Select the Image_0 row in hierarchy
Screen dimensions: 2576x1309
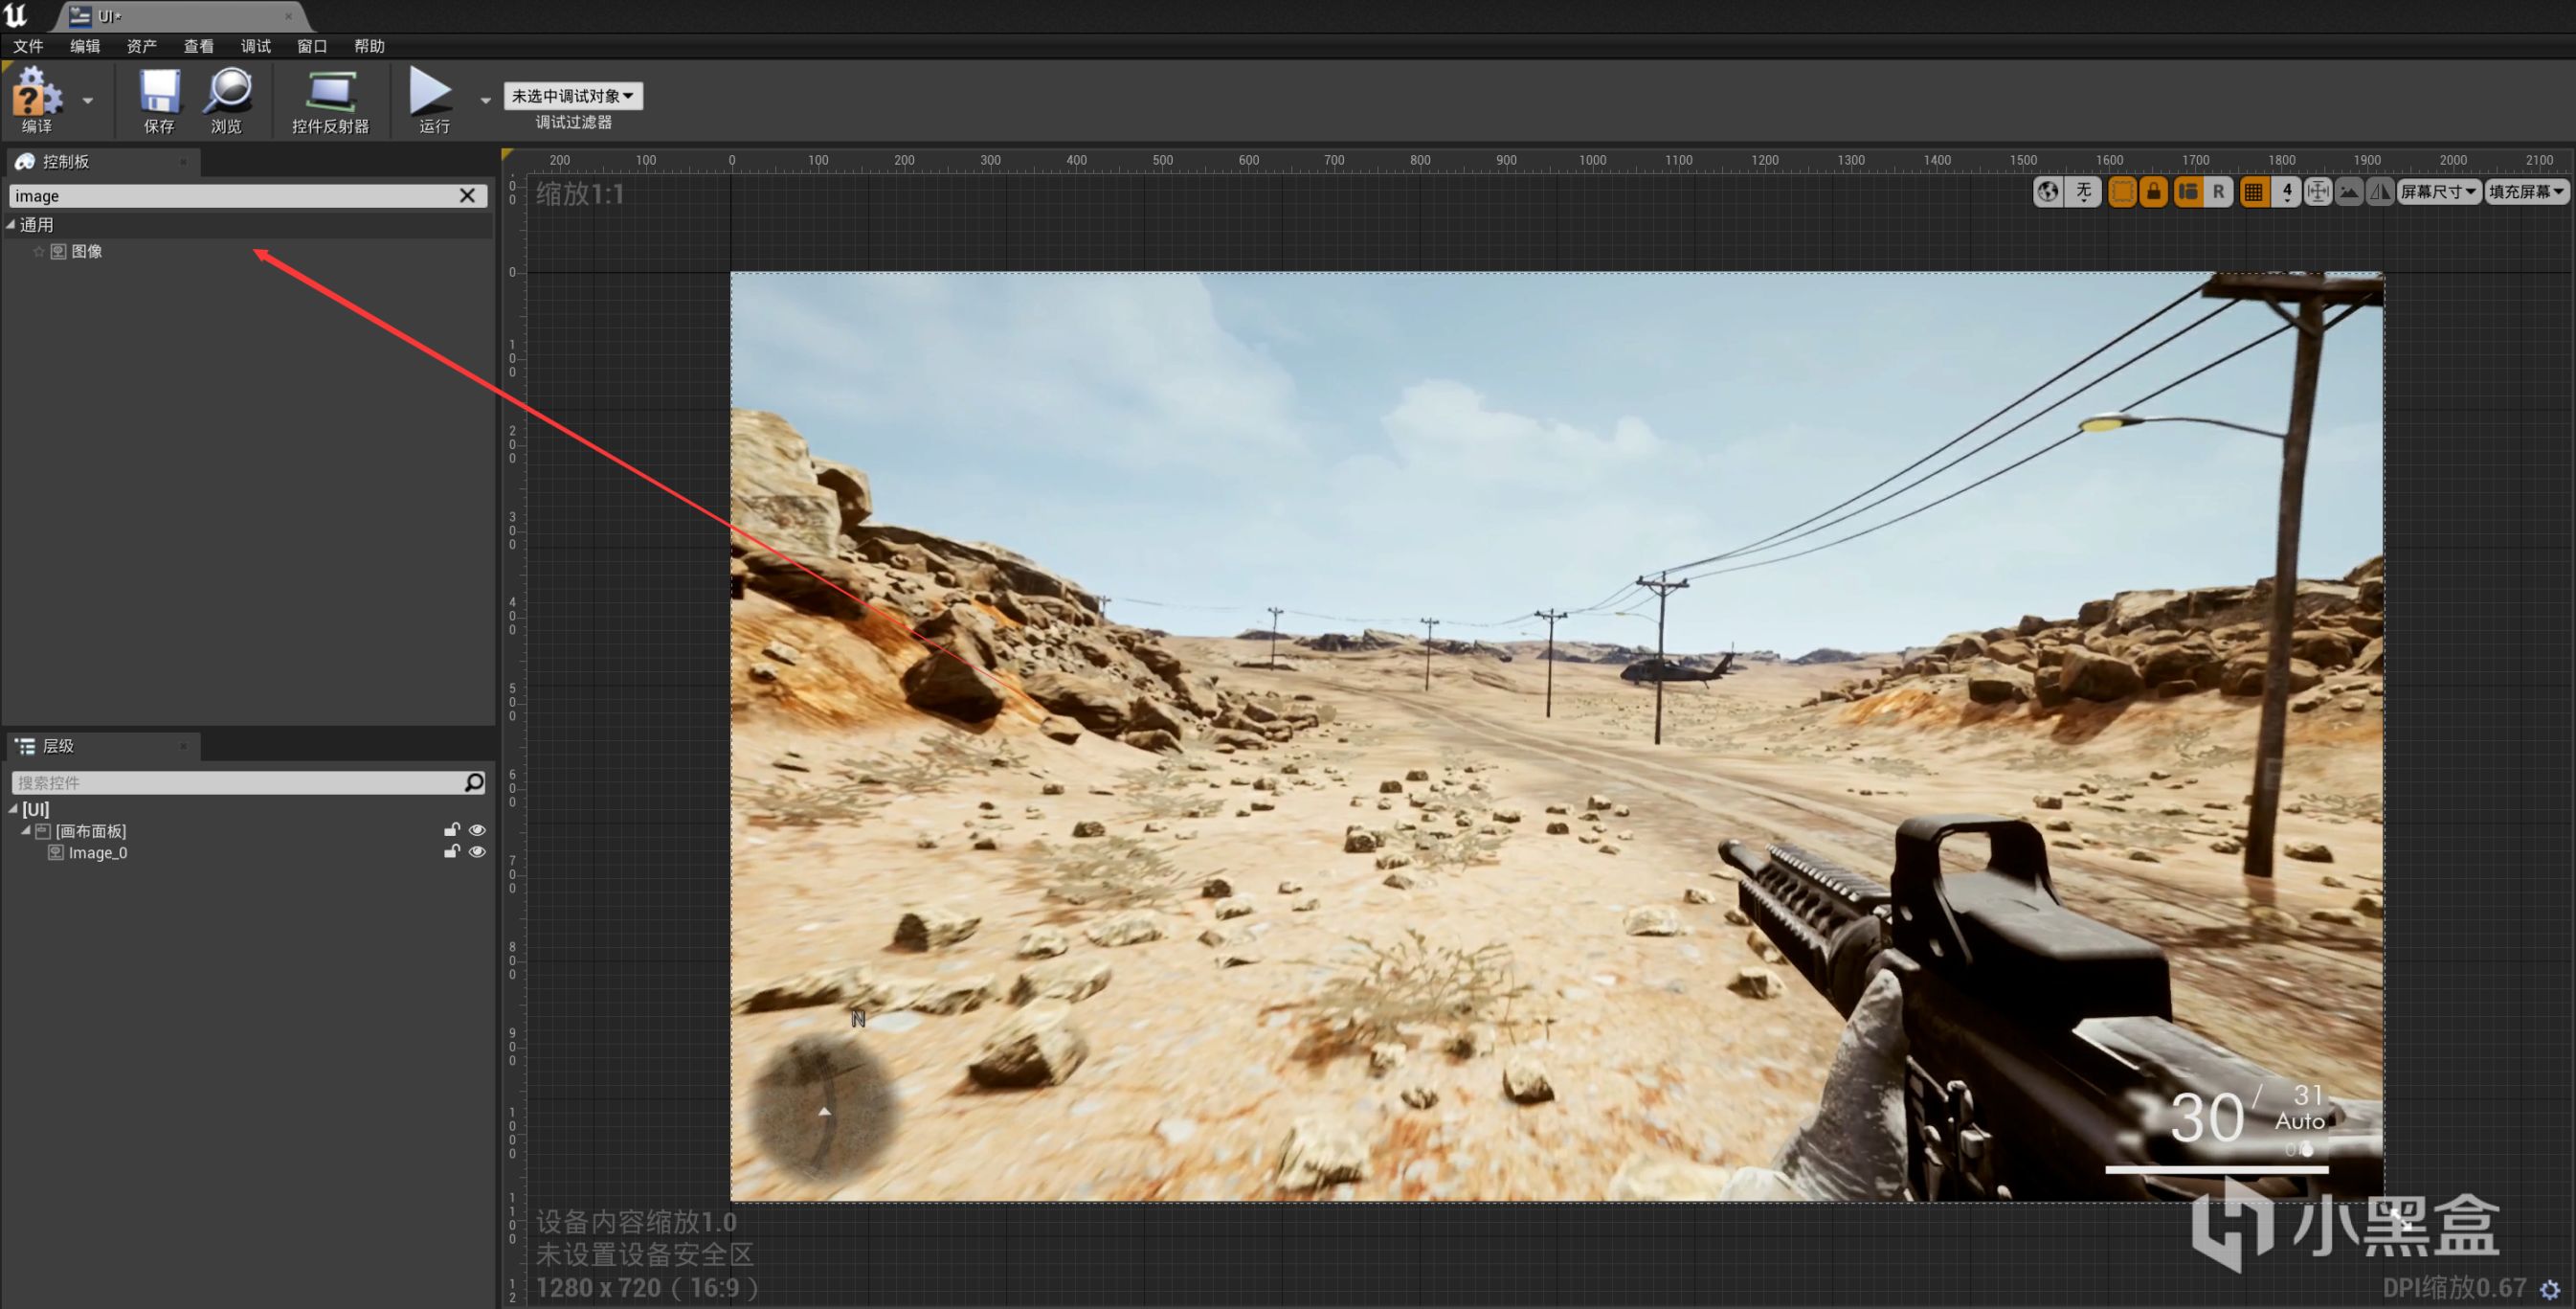[248, 853]
